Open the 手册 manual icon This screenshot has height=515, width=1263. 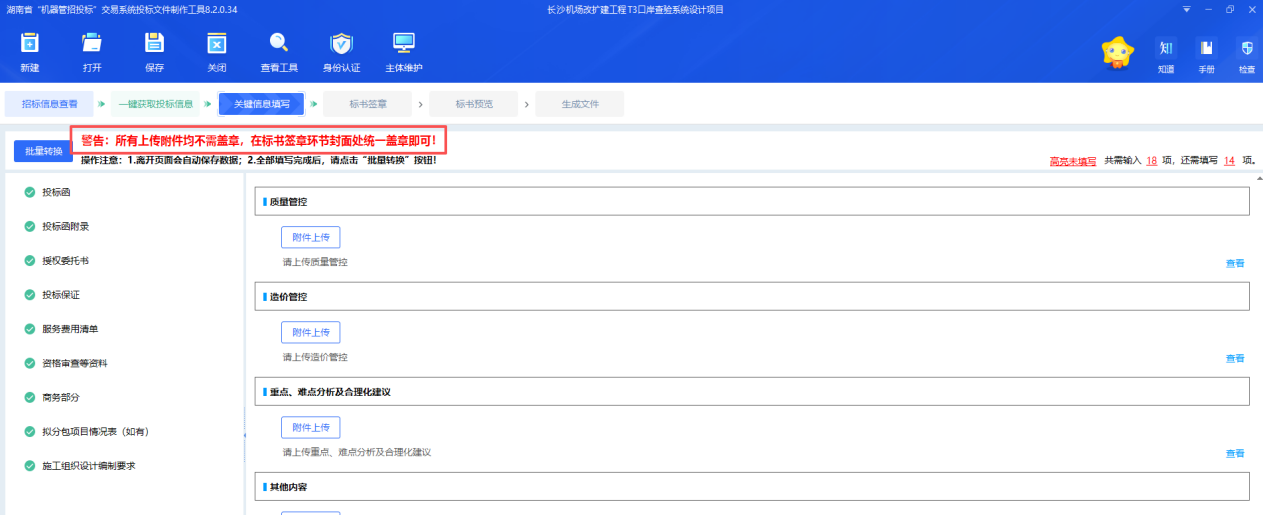pos(1206,49)
